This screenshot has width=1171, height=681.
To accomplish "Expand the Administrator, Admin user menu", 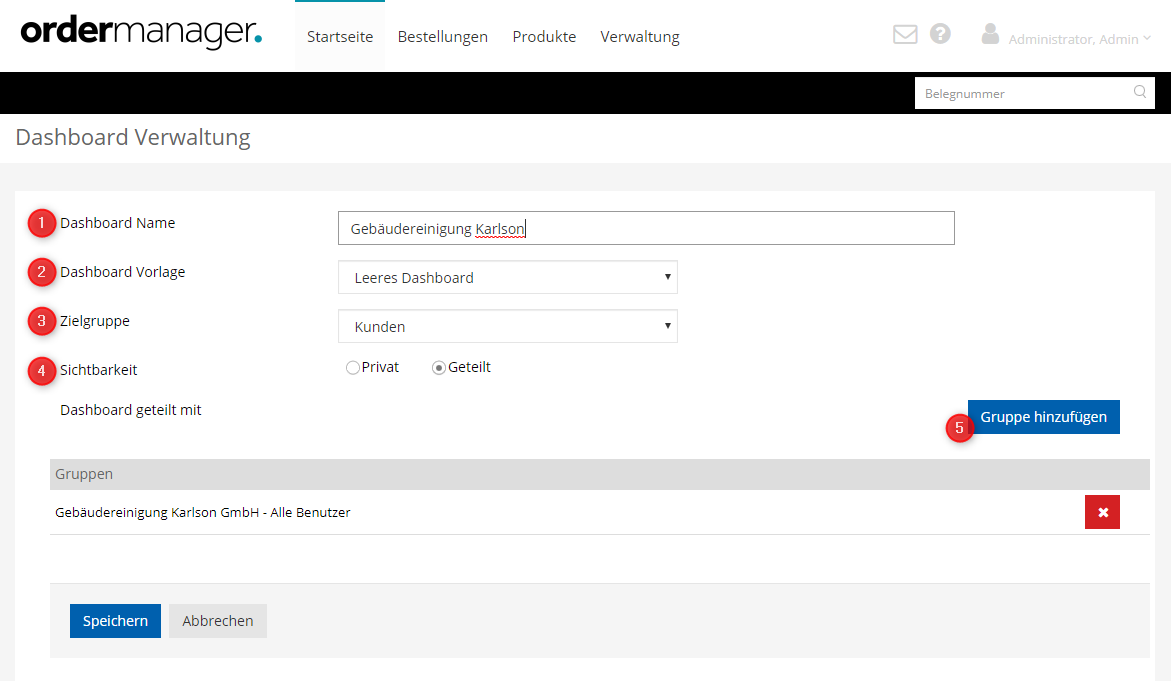I will click(x=1078, y=39).
